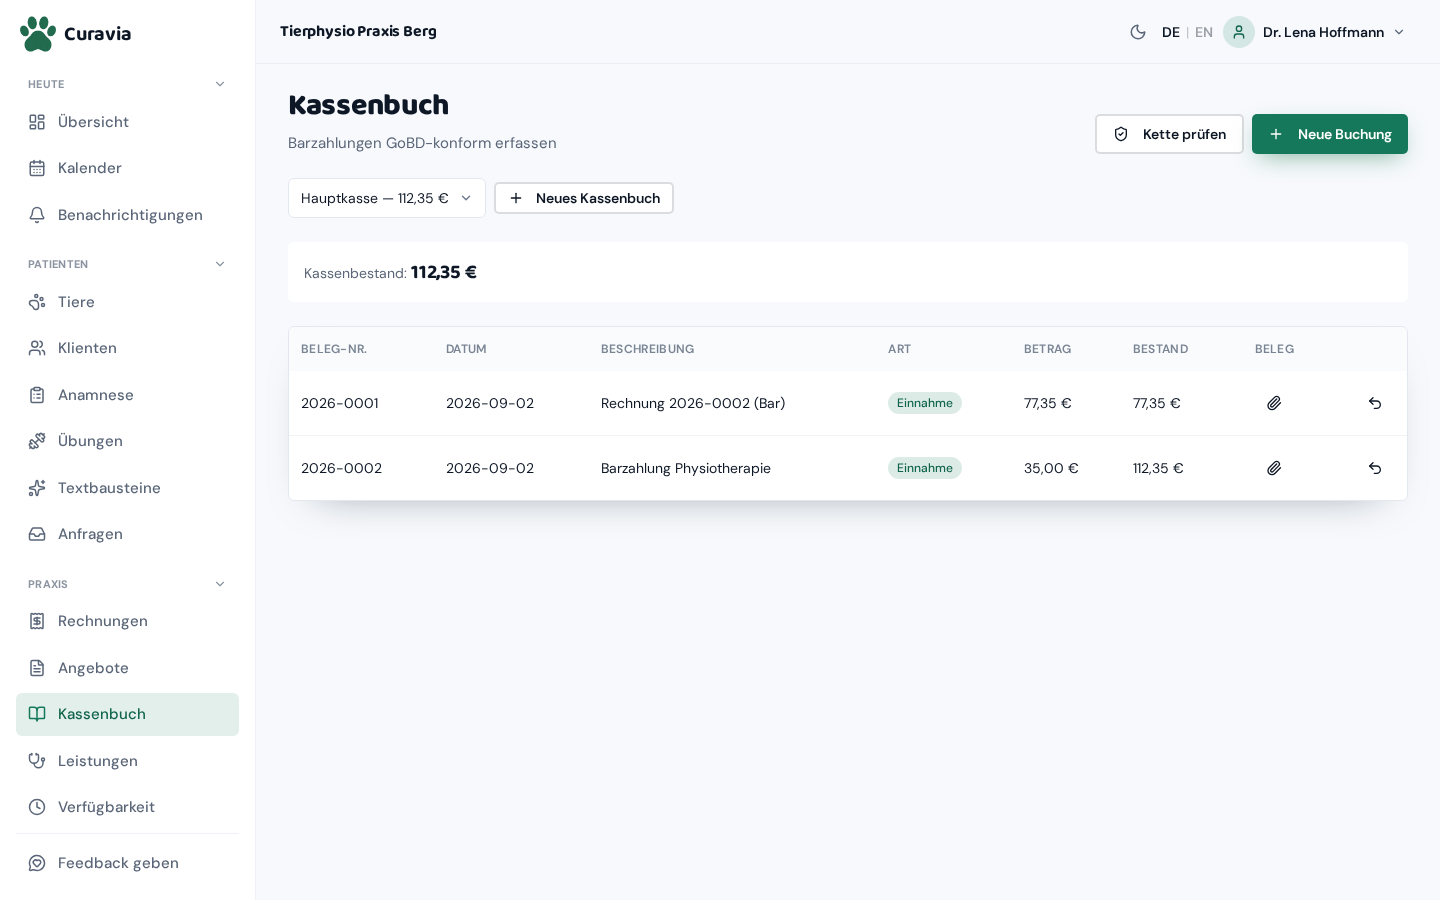1440x900 pixels.
Task: Click the Curavia paw logo
Action: point(38,33)
